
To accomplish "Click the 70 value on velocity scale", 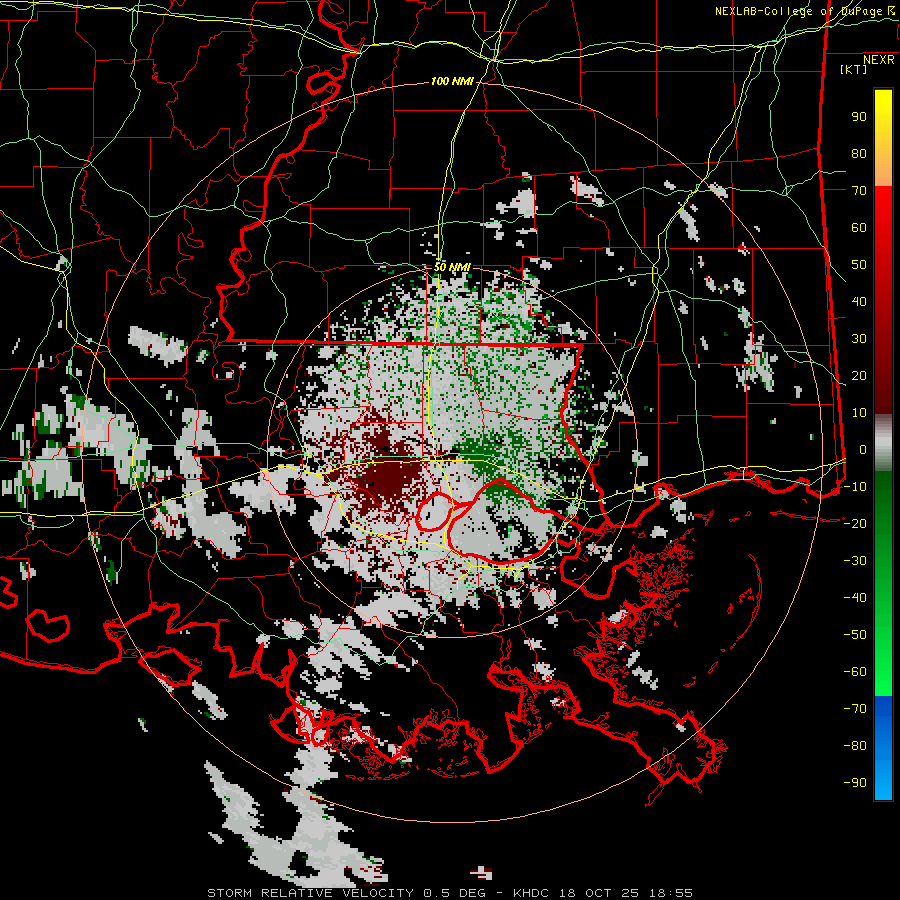I will pyautogui.click(x=859, y=191).
